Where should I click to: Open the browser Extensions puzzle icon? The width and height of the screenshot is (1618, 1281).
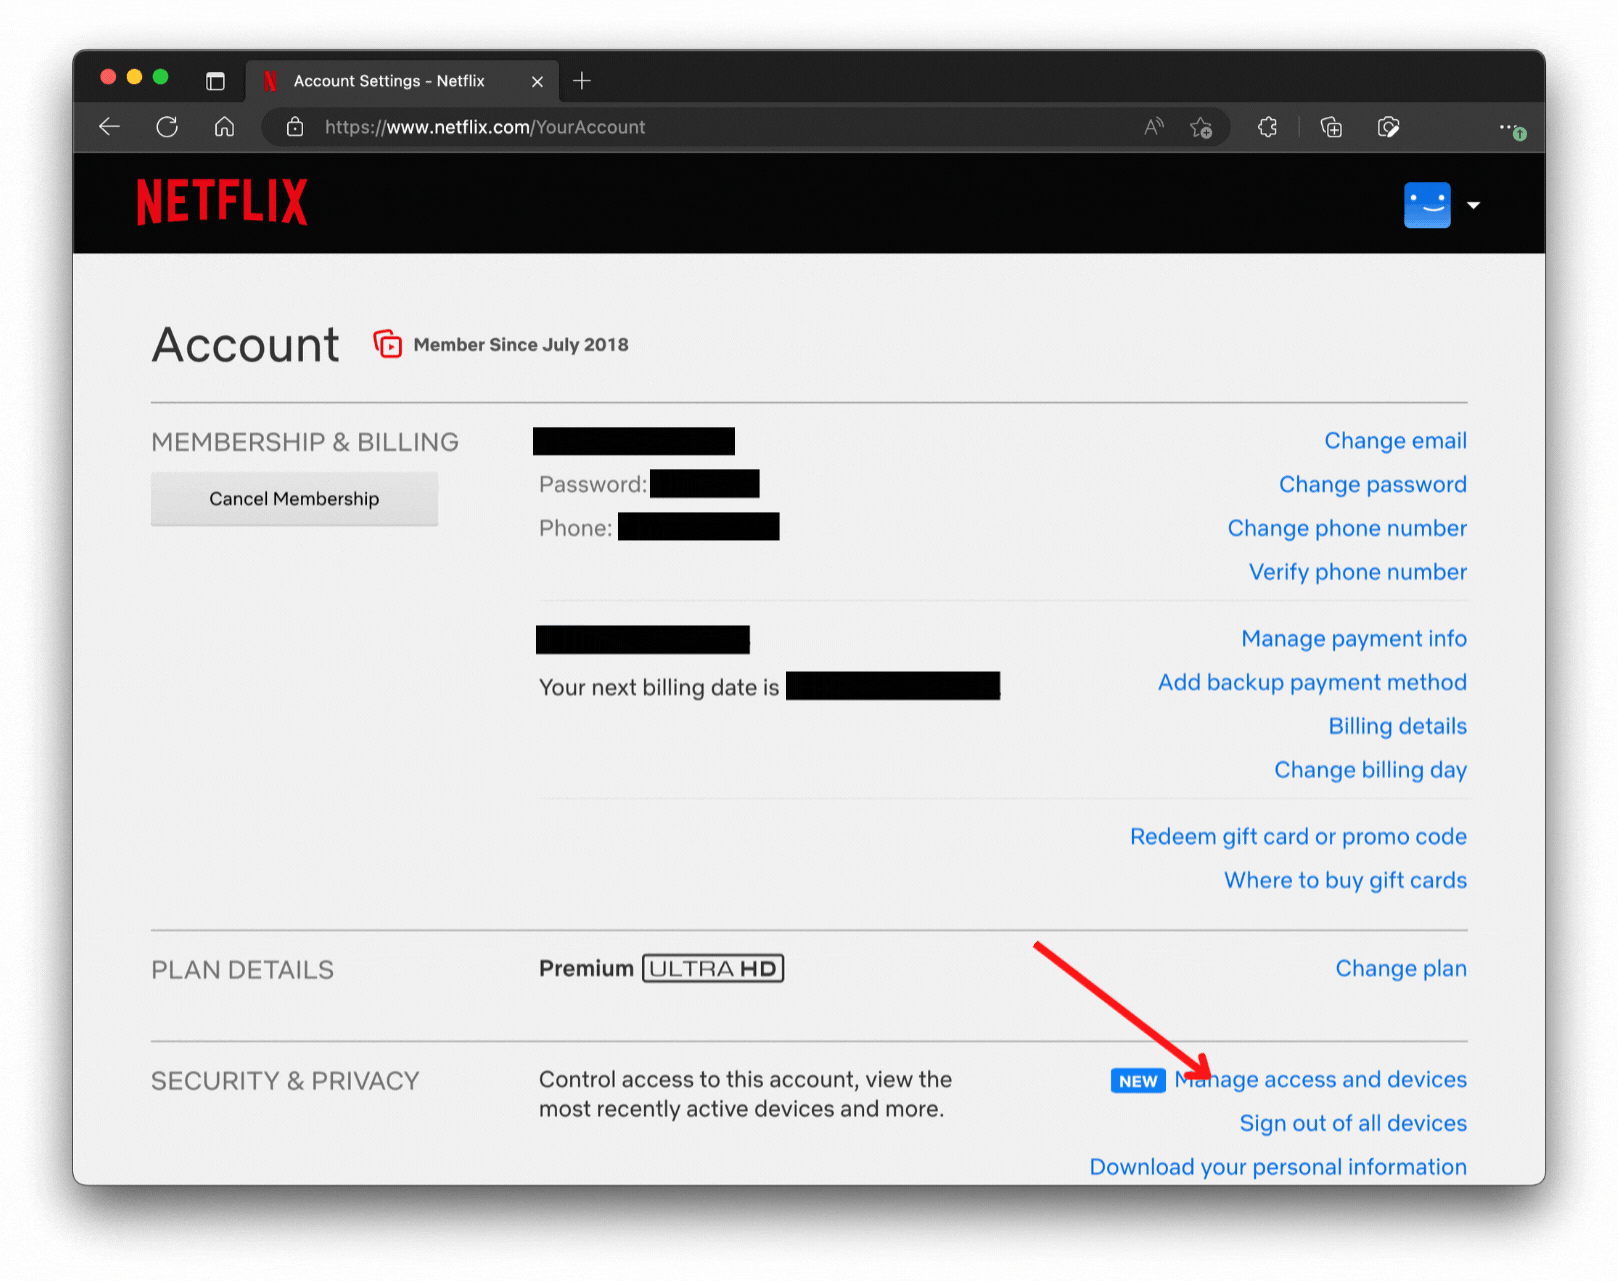1267,127
